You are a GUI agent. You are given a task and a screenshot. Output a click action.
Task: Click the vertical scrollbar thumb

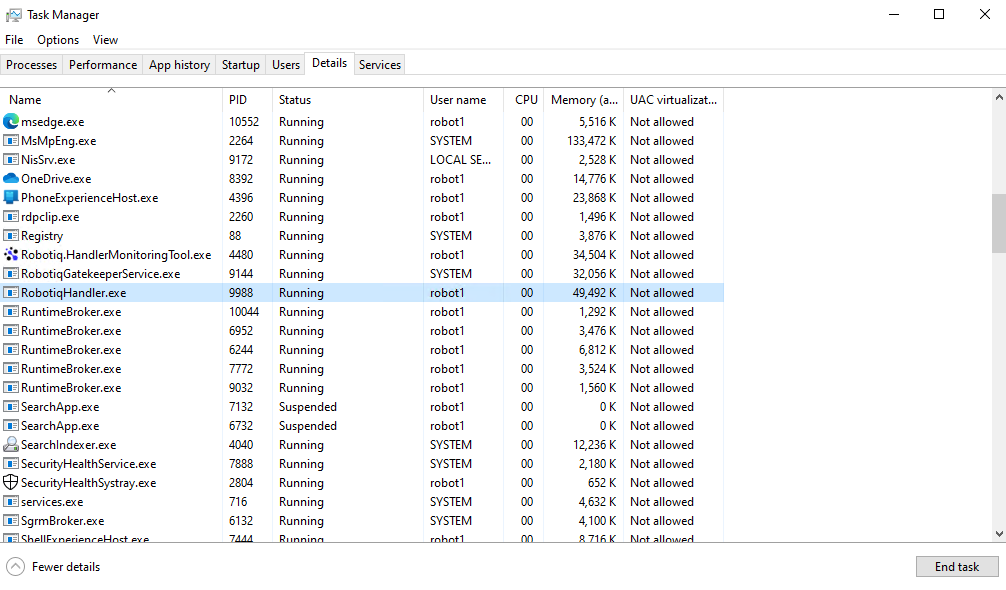999,224
